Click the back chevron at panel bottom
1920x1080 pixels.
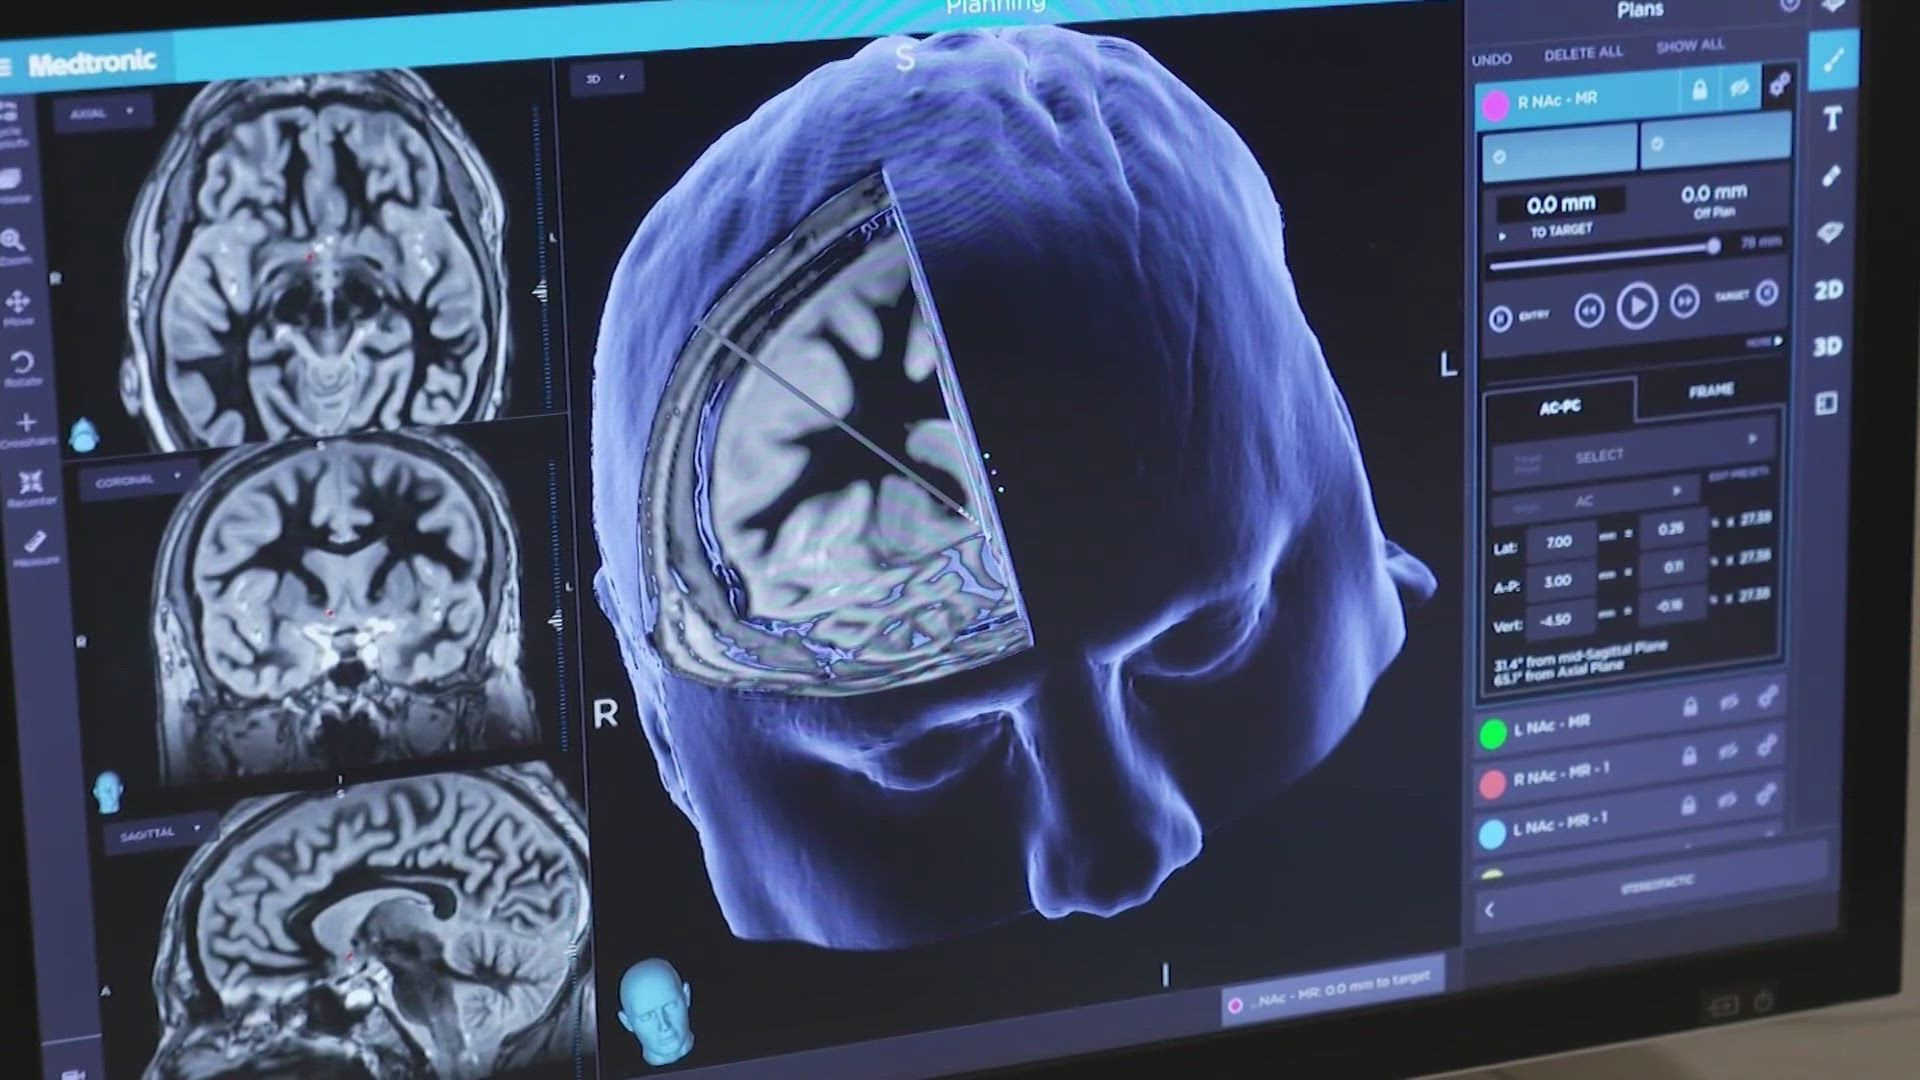pos(1490,909)
